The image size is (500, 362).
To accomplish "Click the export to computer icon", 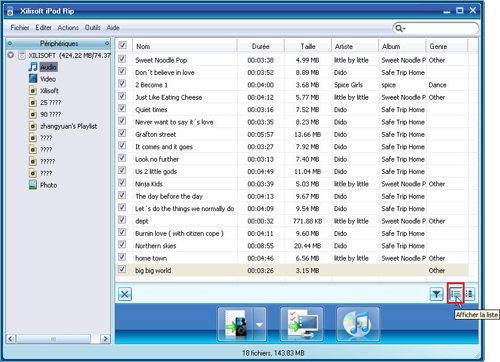I will [302, 324].
